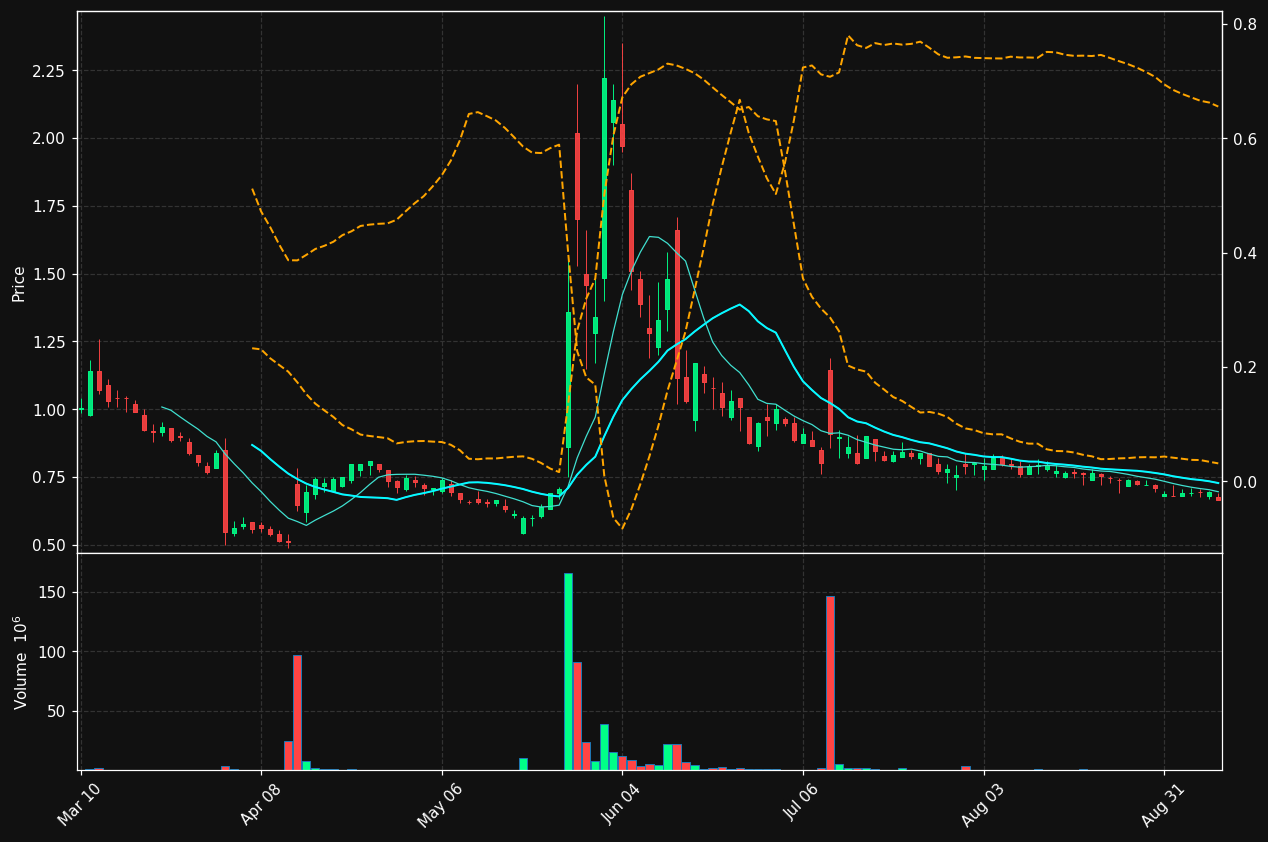Click the Jul 06 date label

coord(801,805)
